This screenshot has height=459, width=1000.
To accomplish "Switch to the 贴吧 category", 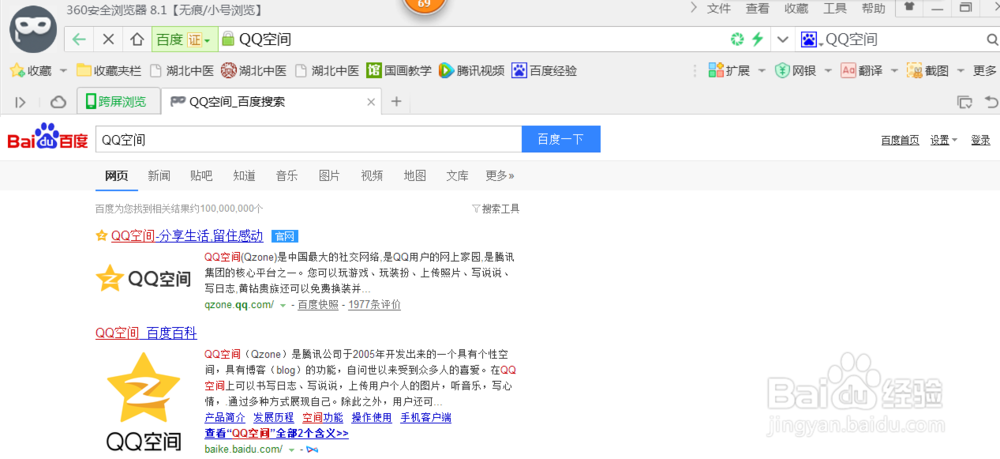I will tap(202, 175).
